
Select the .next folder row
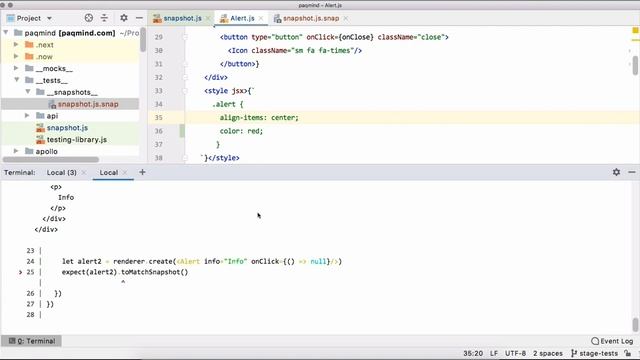pos(70,44)
